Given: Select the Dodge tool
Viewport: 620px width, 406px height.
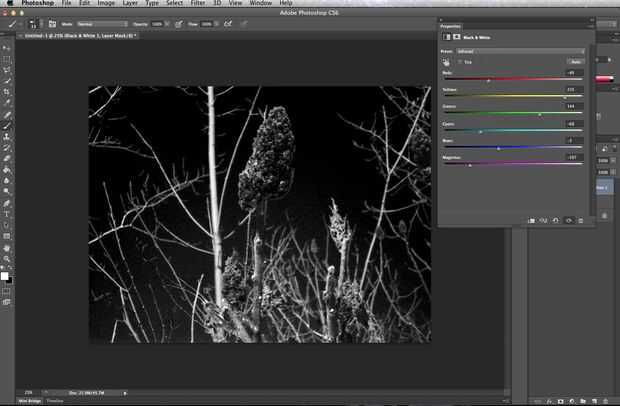Looking at the screenshot, I should tap(6, 191).
